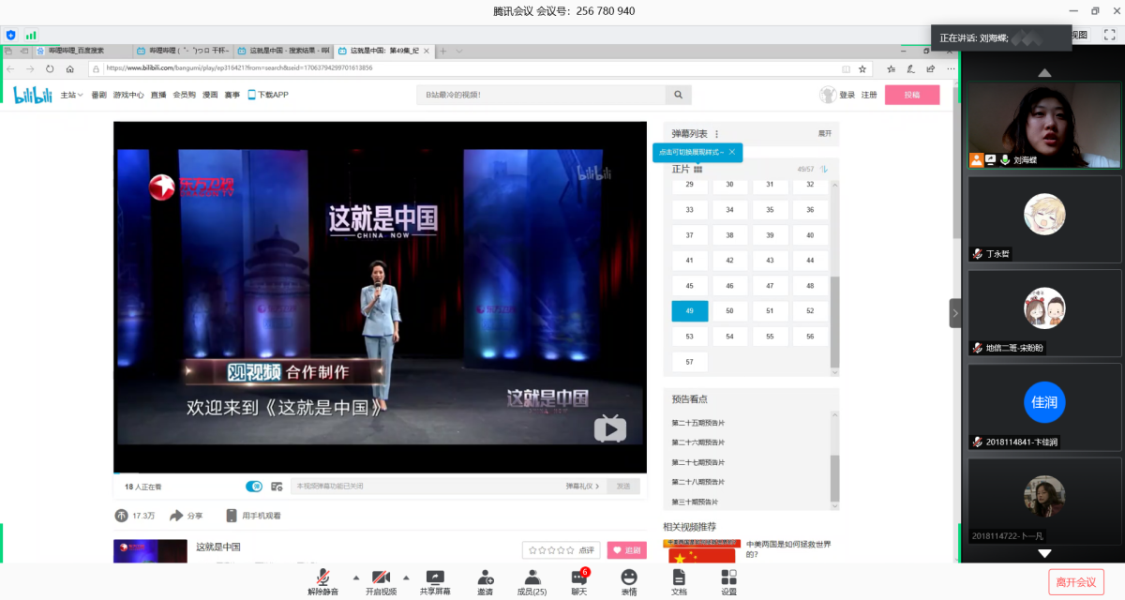Click the 登录 login link

pyautogui.click(x=847, y=95)
